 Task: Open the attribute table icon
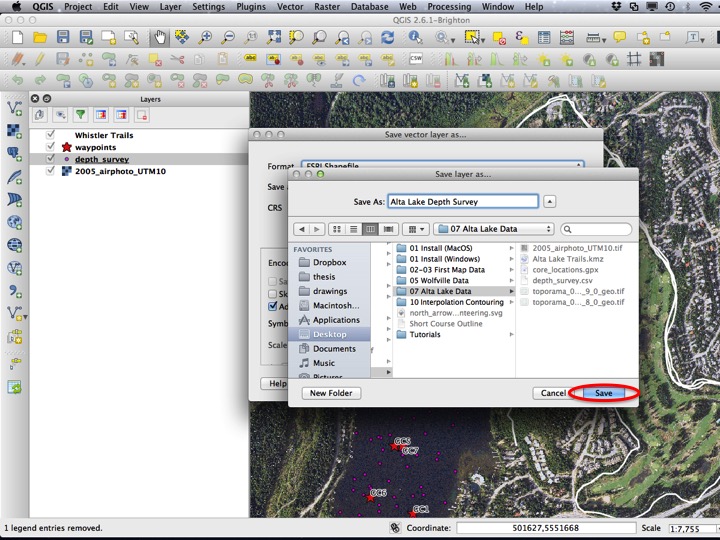pos(544,37)
